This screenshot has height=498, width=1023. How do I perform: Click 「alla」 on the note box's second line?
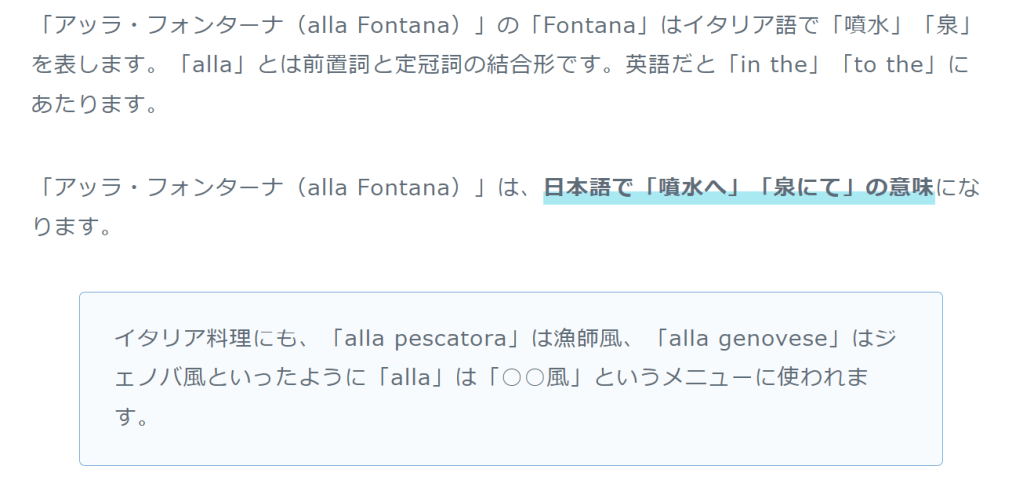point(407,378)
